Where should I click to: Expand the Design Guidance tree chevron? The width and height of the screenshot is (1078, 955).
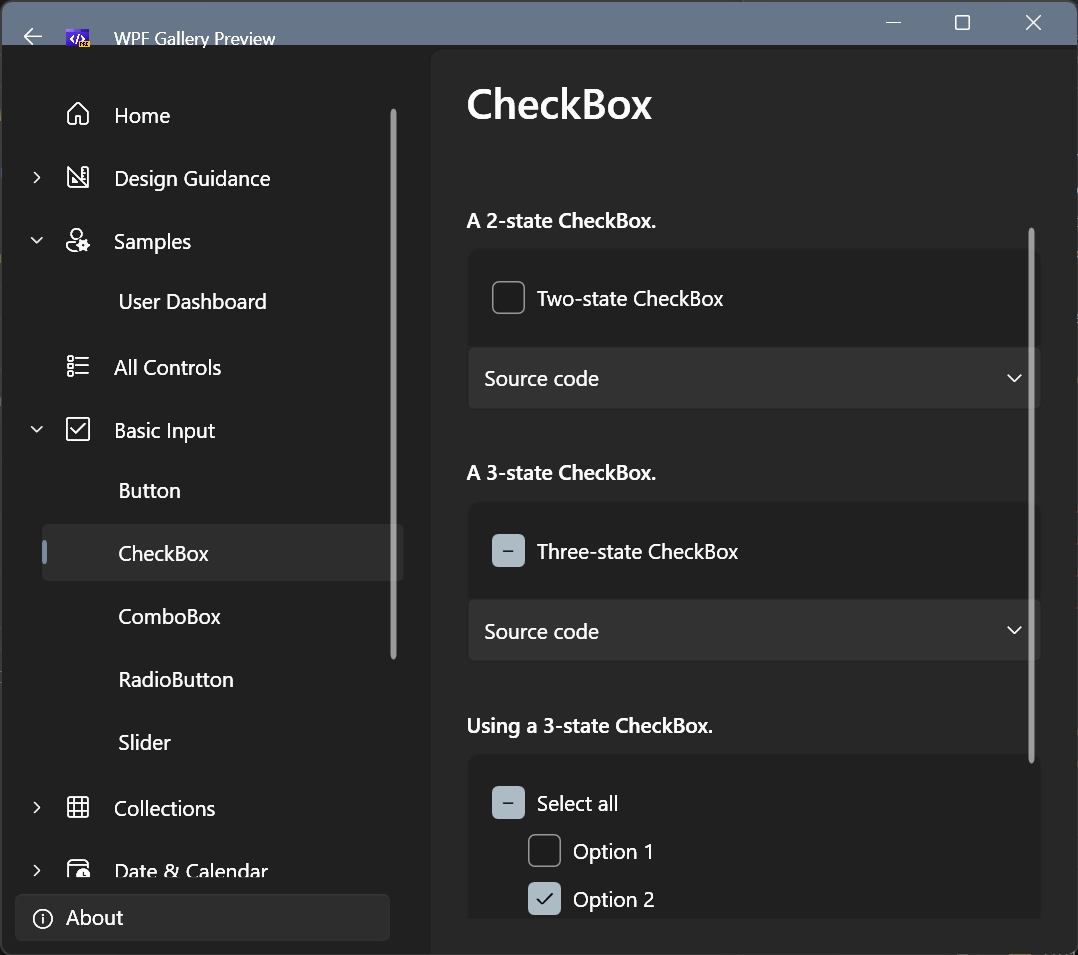pyautogui.click(x=37, y=178)
